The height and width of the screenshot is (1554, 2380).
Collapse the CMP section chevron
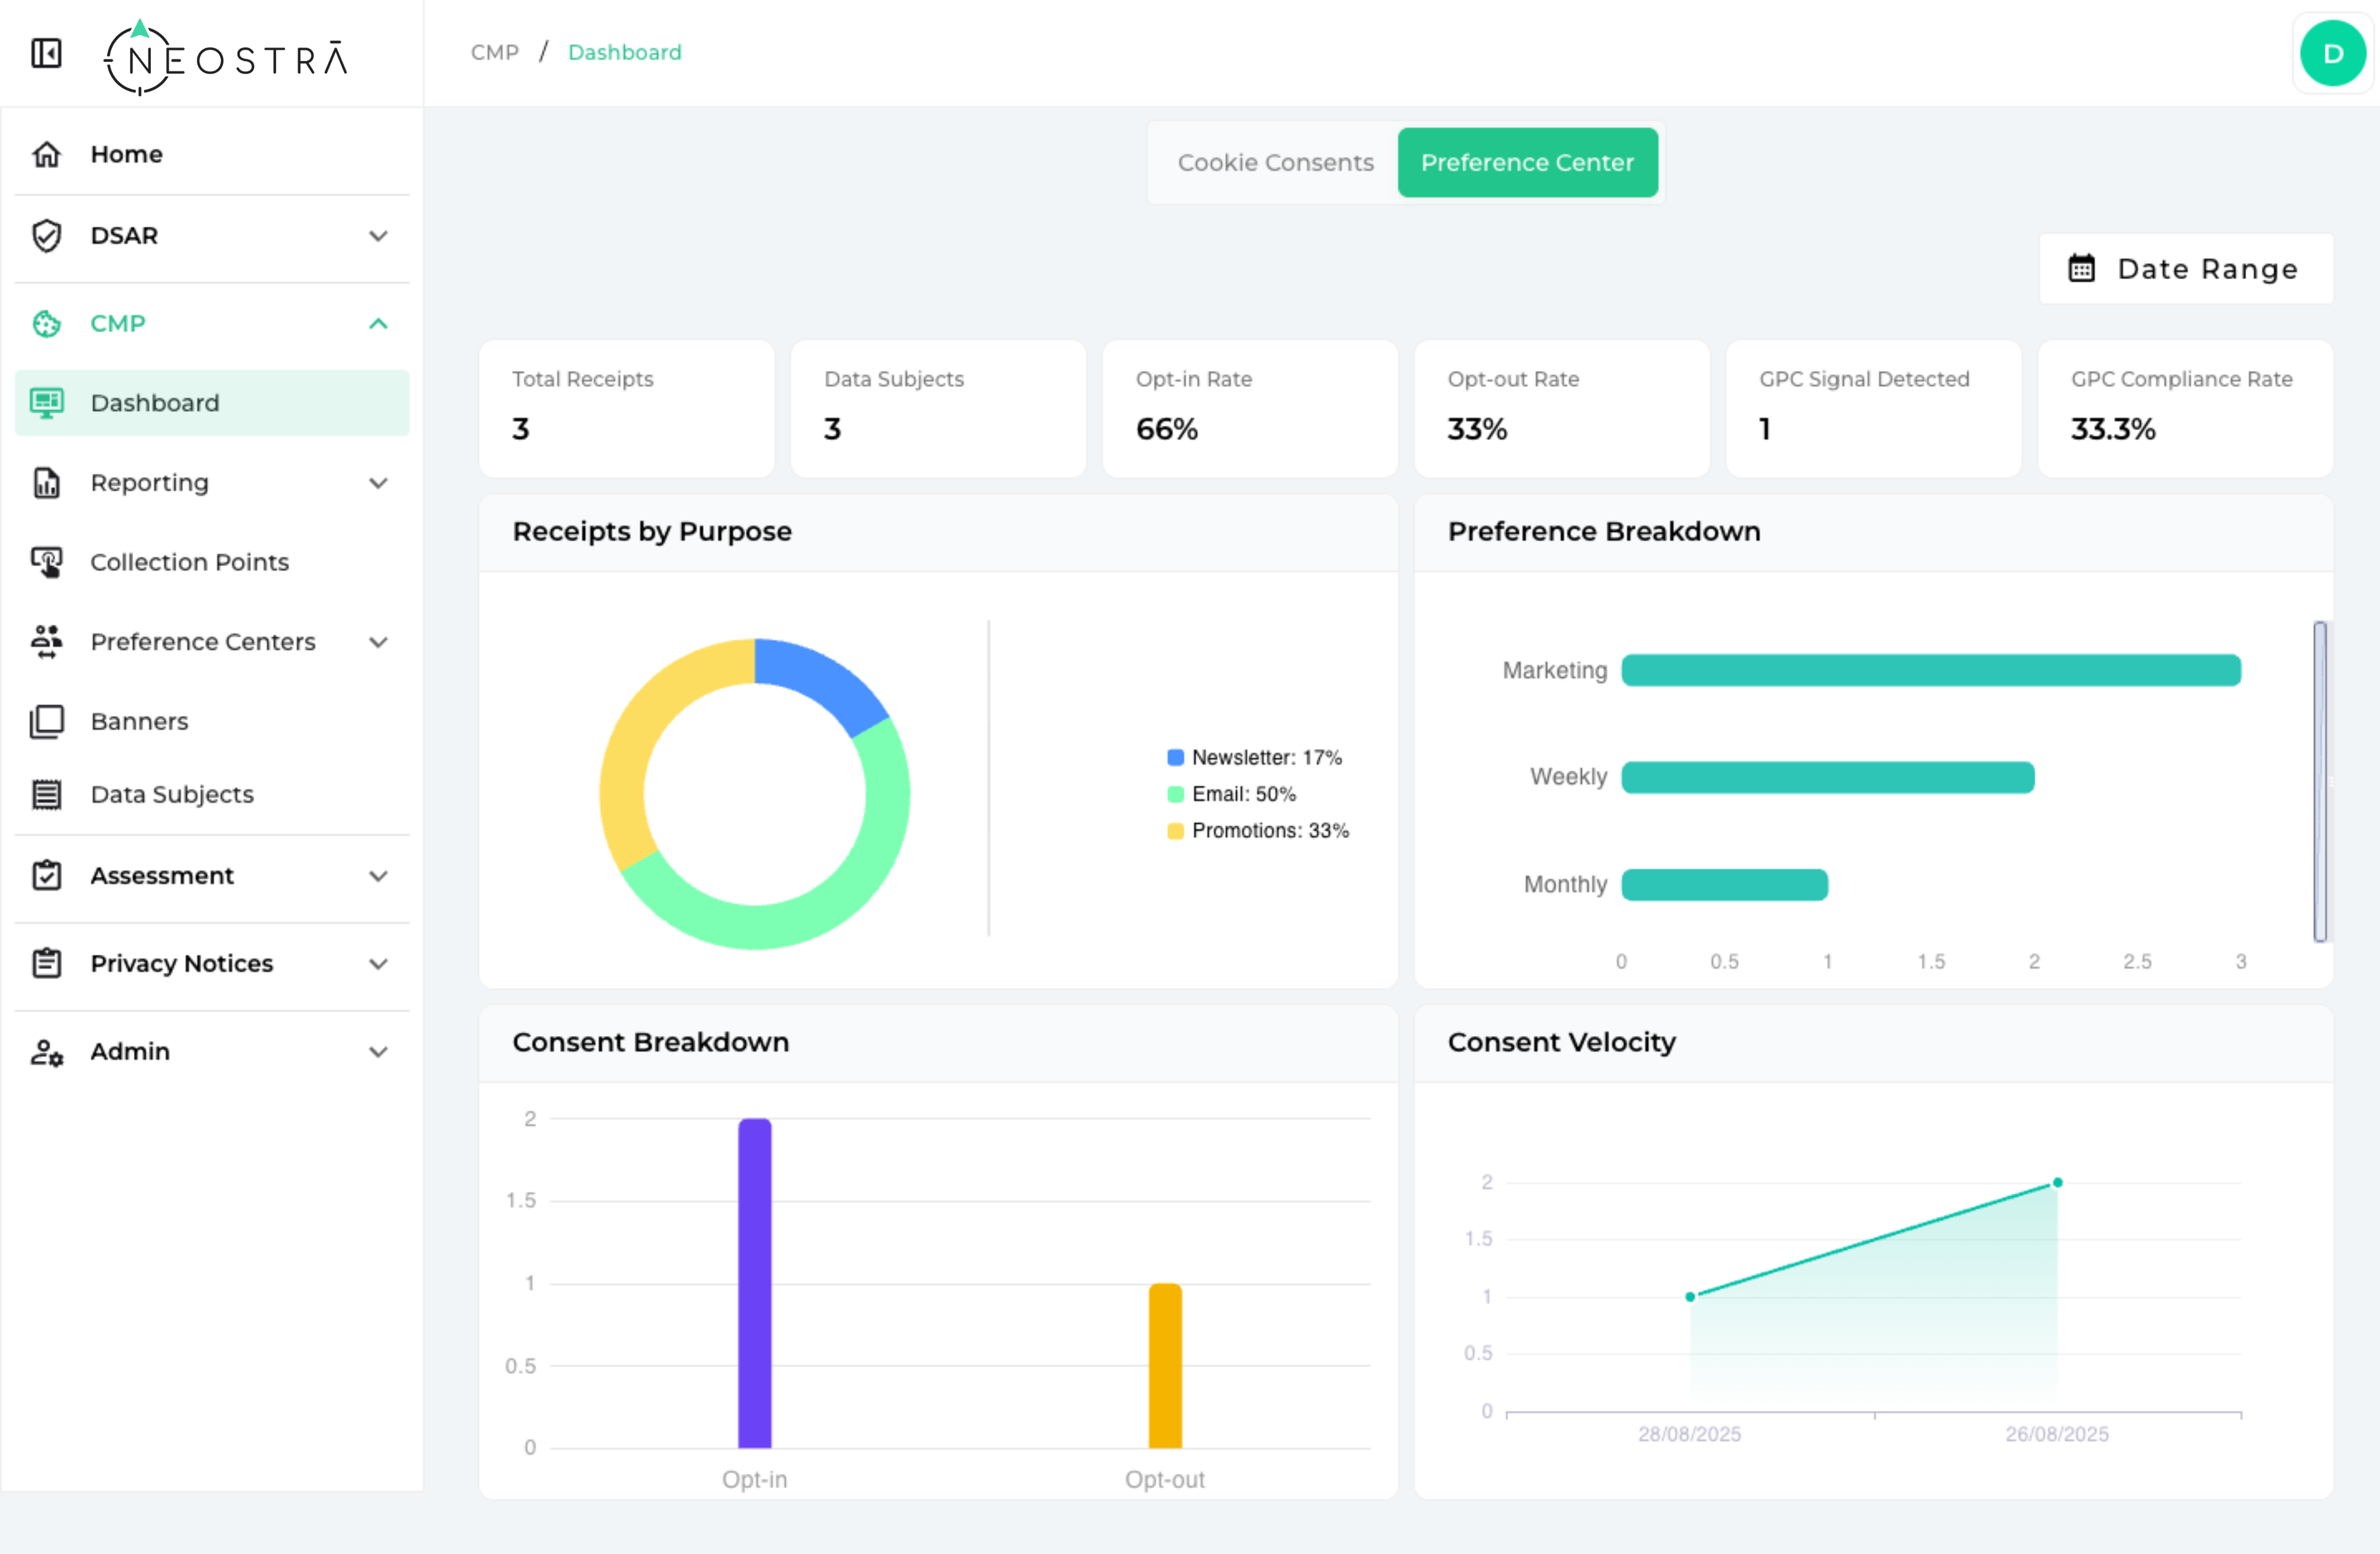click(378, 323)
